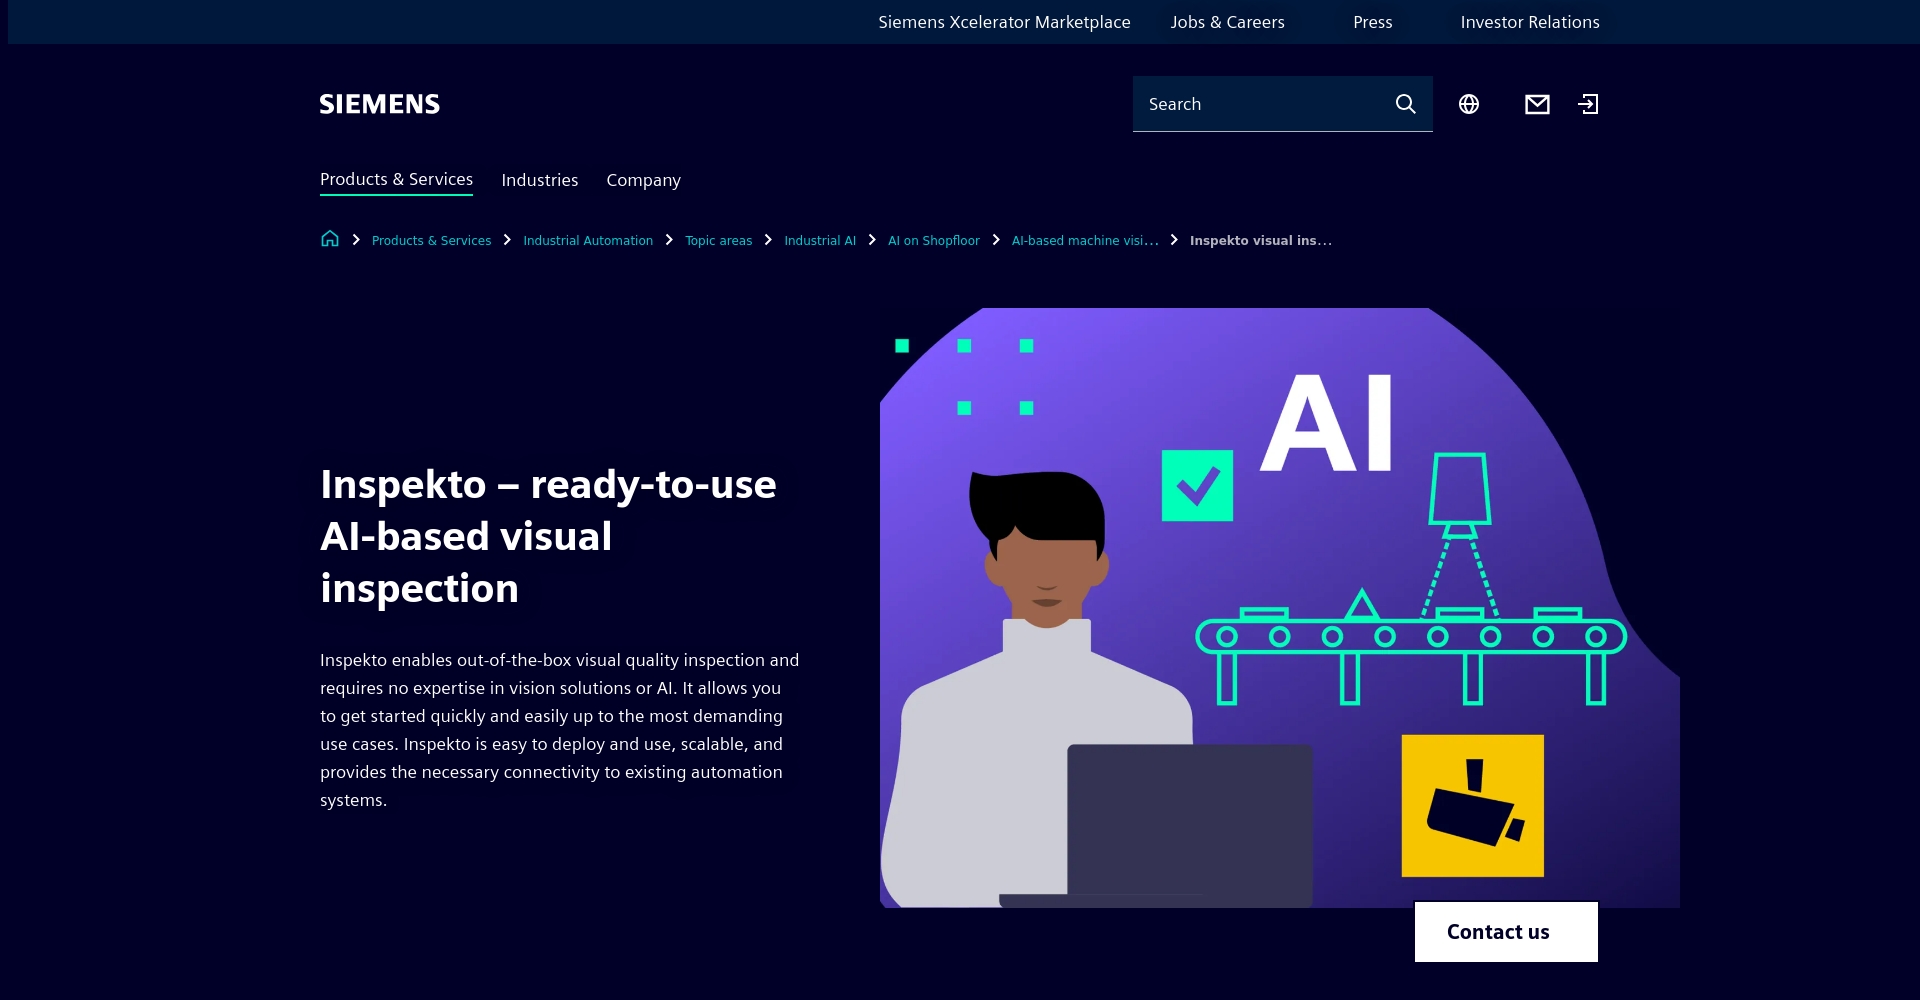This screenshot has width=1920, height=1000.
Task: Open the Press link
Action: [1372, 22]
